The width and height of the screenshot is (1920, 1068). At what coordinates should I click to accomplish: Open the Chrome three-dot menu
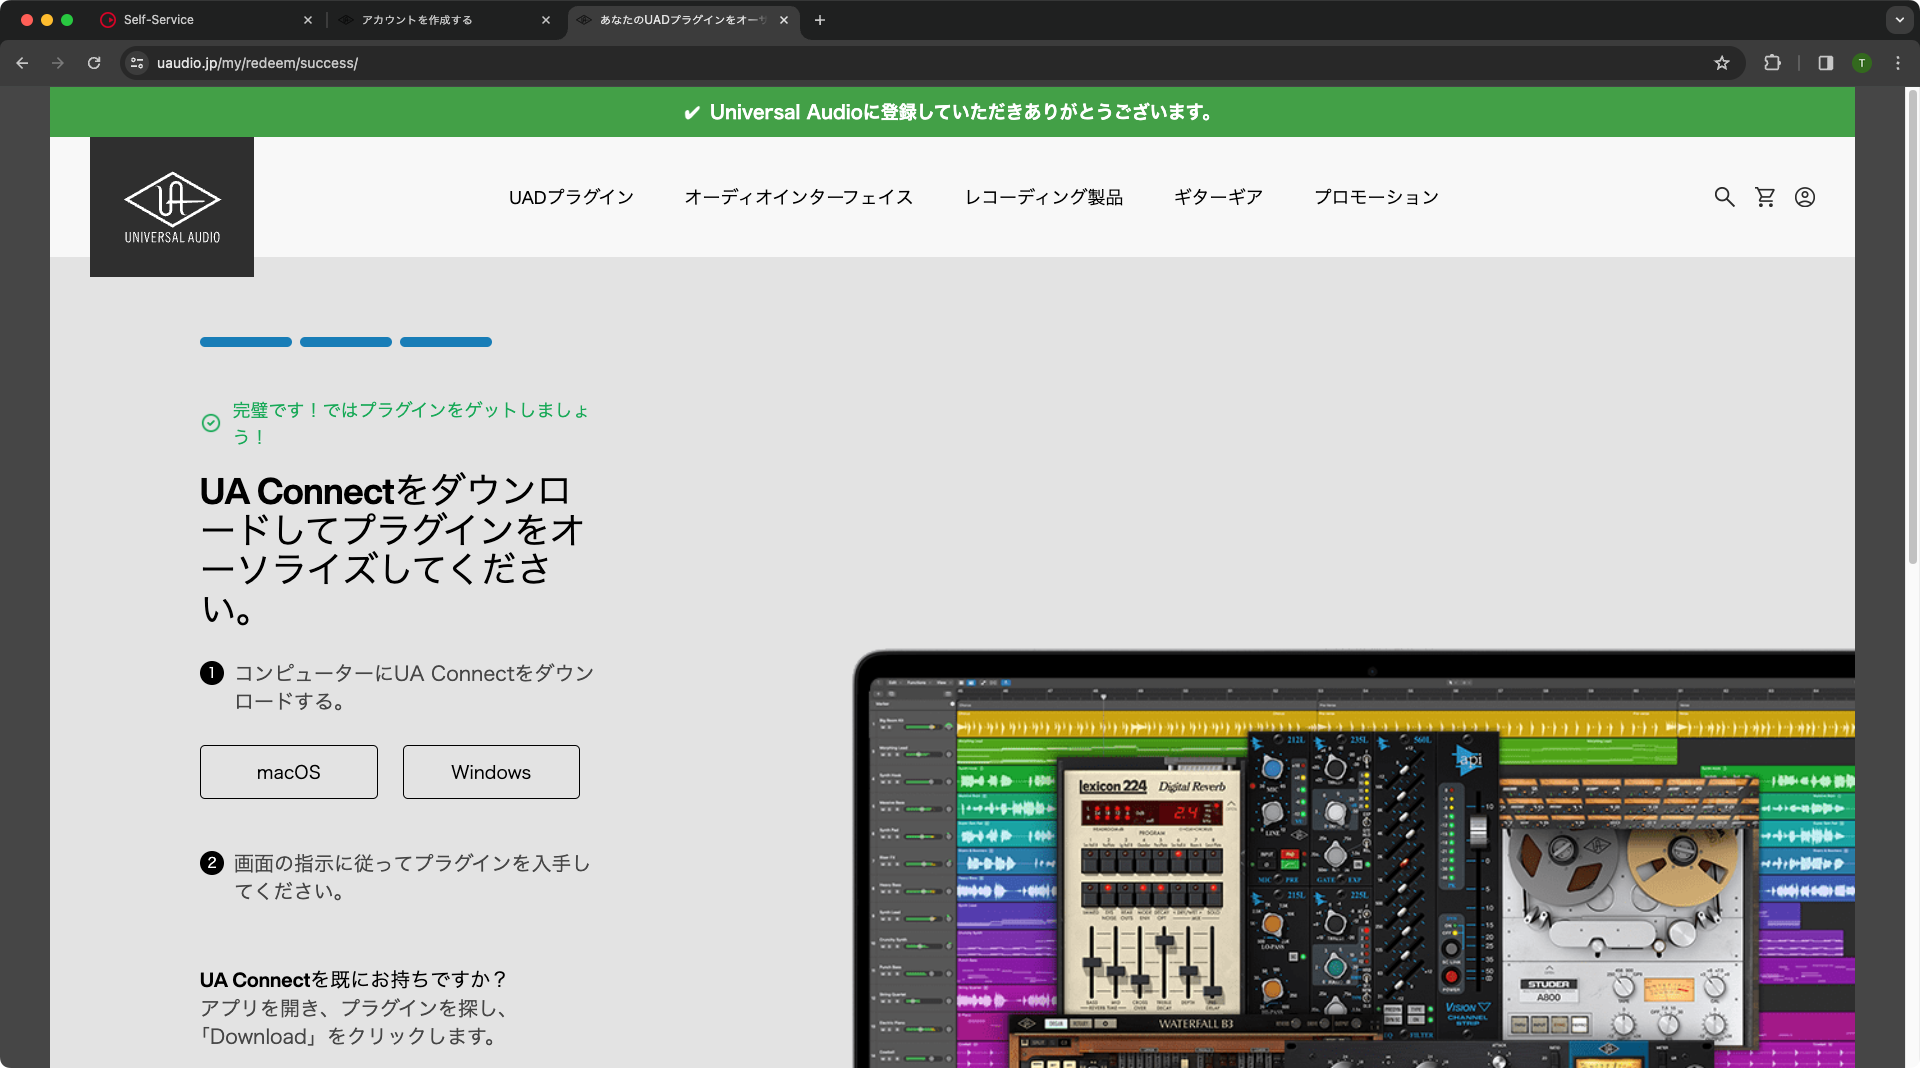point(1898,63)
